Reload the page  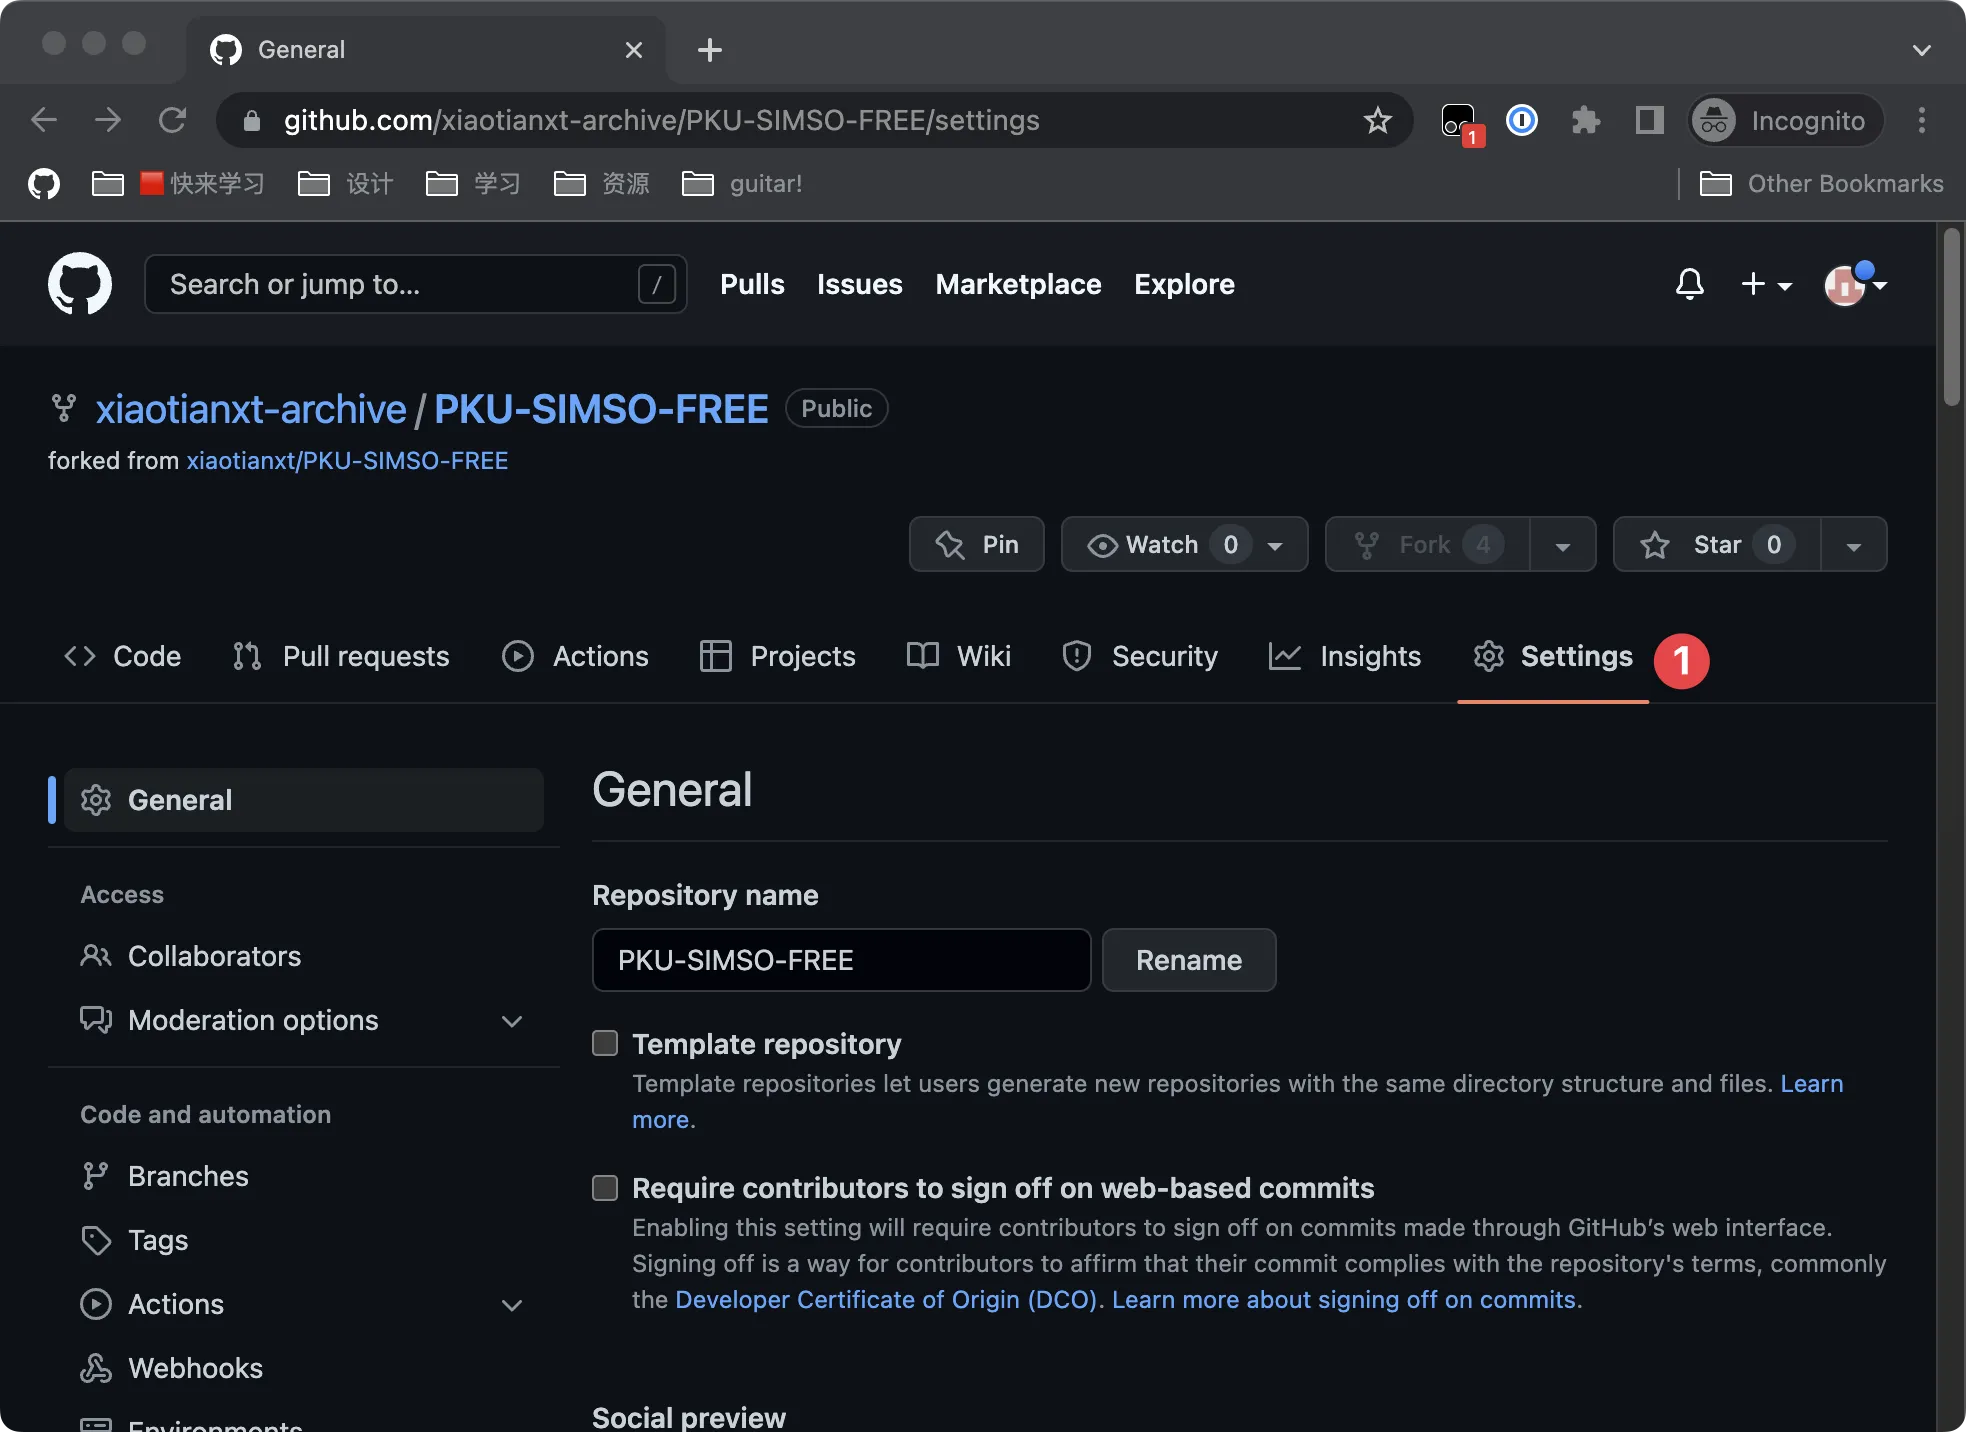point(172,120)
